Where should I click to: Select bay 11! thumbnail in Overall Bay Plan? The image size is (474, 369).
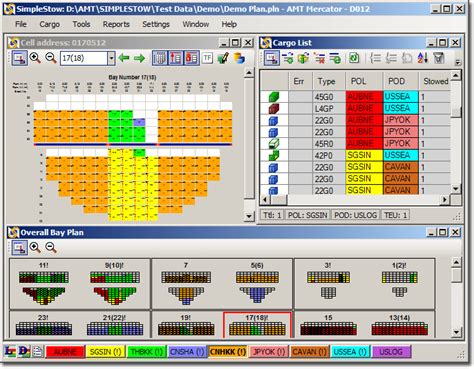coord(44,284)
